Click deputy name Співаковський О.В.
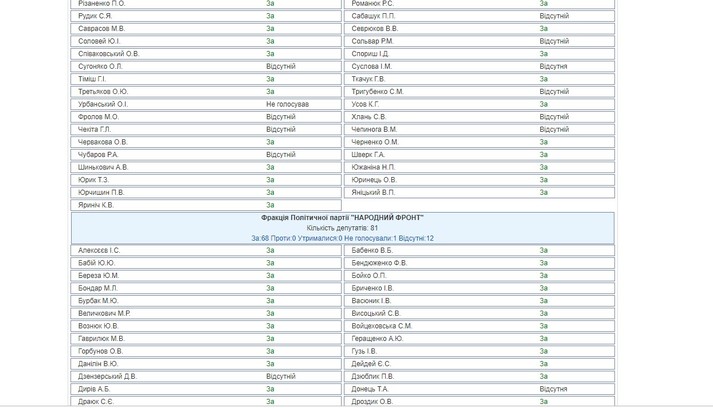Screen dimensions: 713x408 pos(109,54)
